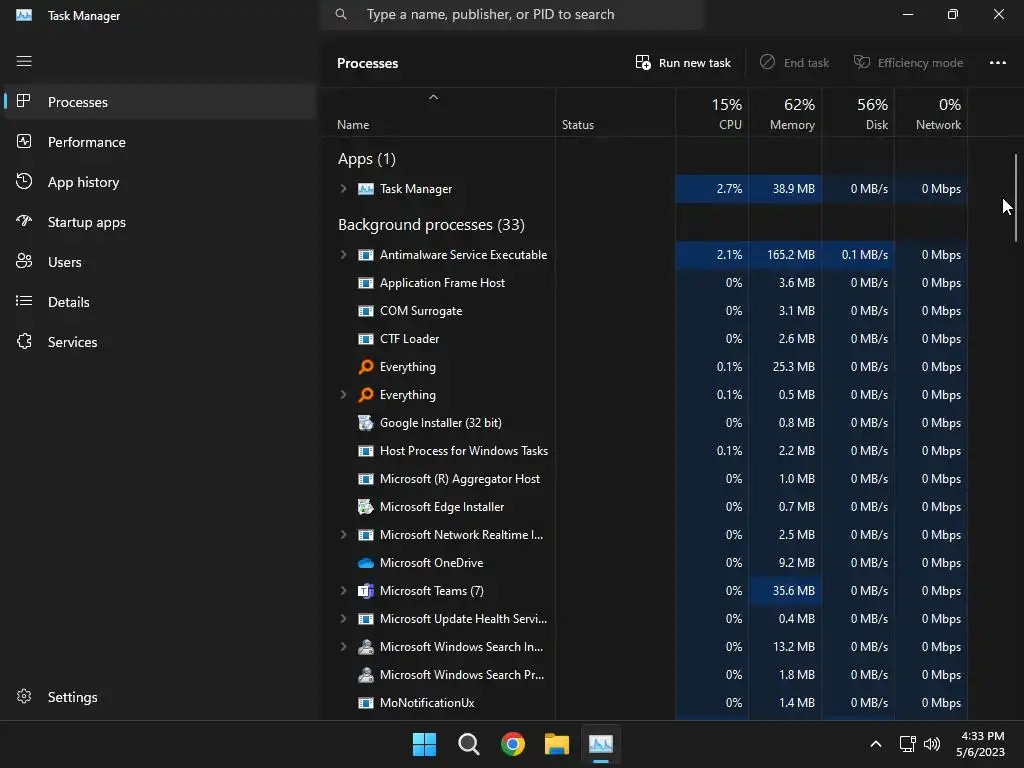The image size is (1024, 768).
Task: Click the process list vertical scrollbar
Action: pyautogui.click(x=1016, y=198)
